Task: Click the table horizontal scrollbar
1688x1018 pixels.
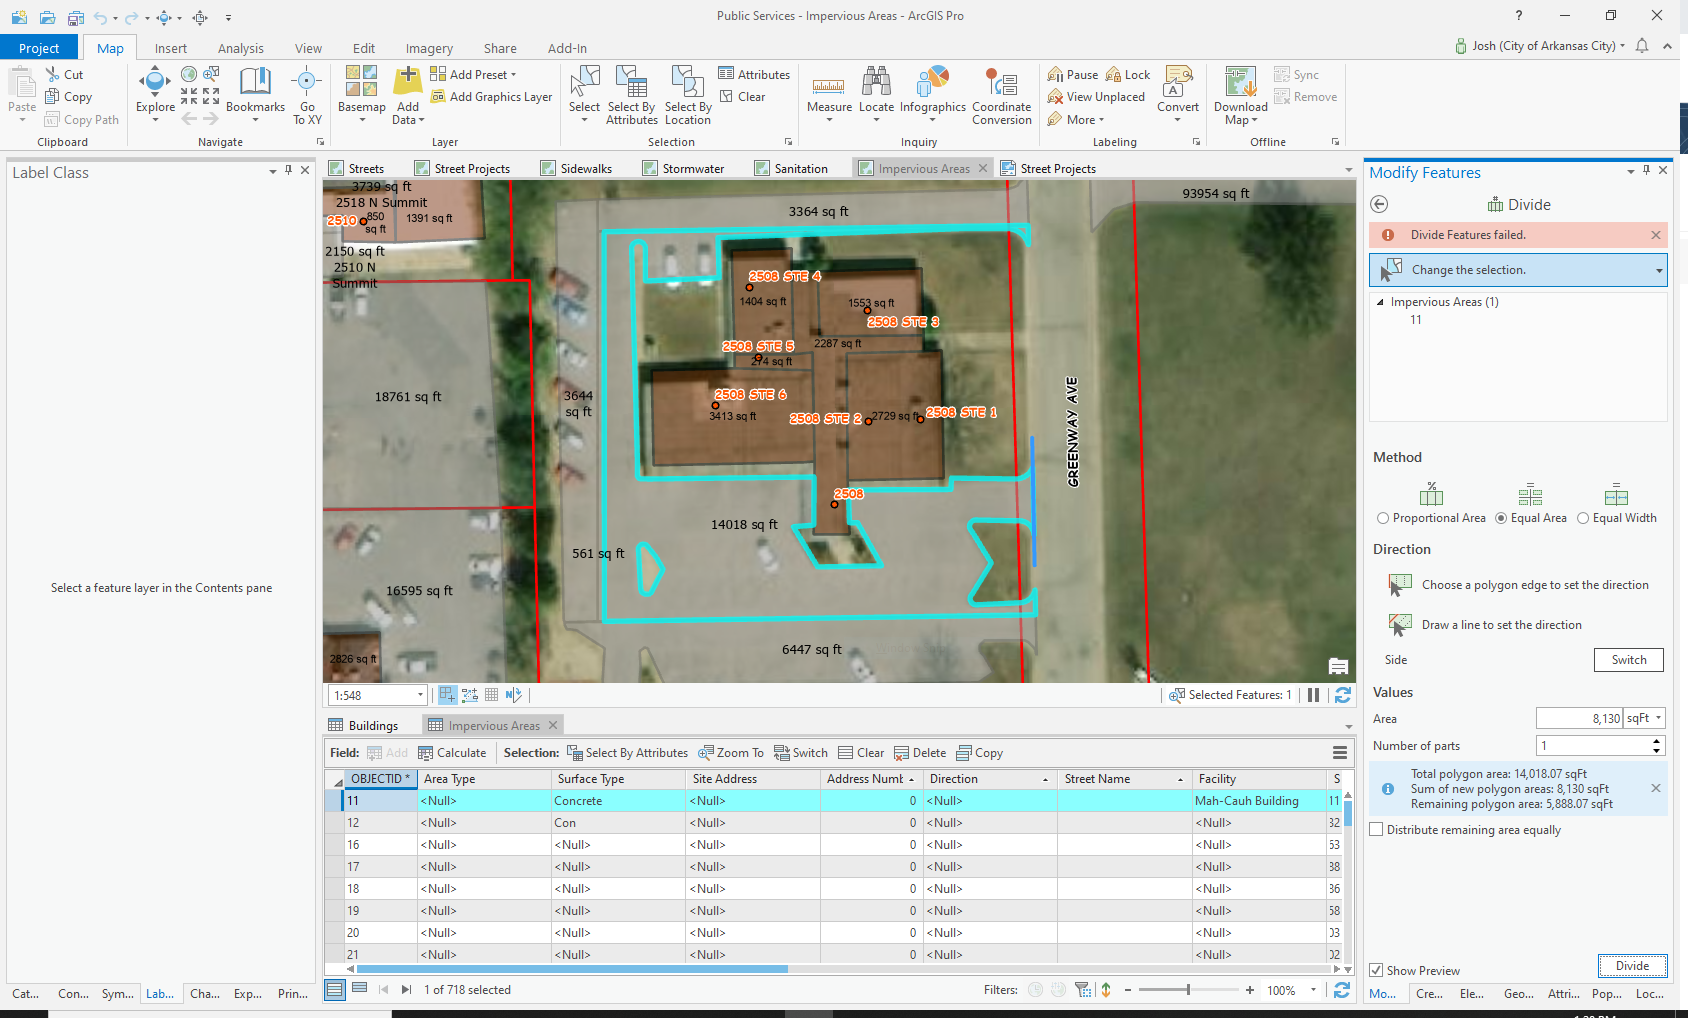Action: [572, 968]
